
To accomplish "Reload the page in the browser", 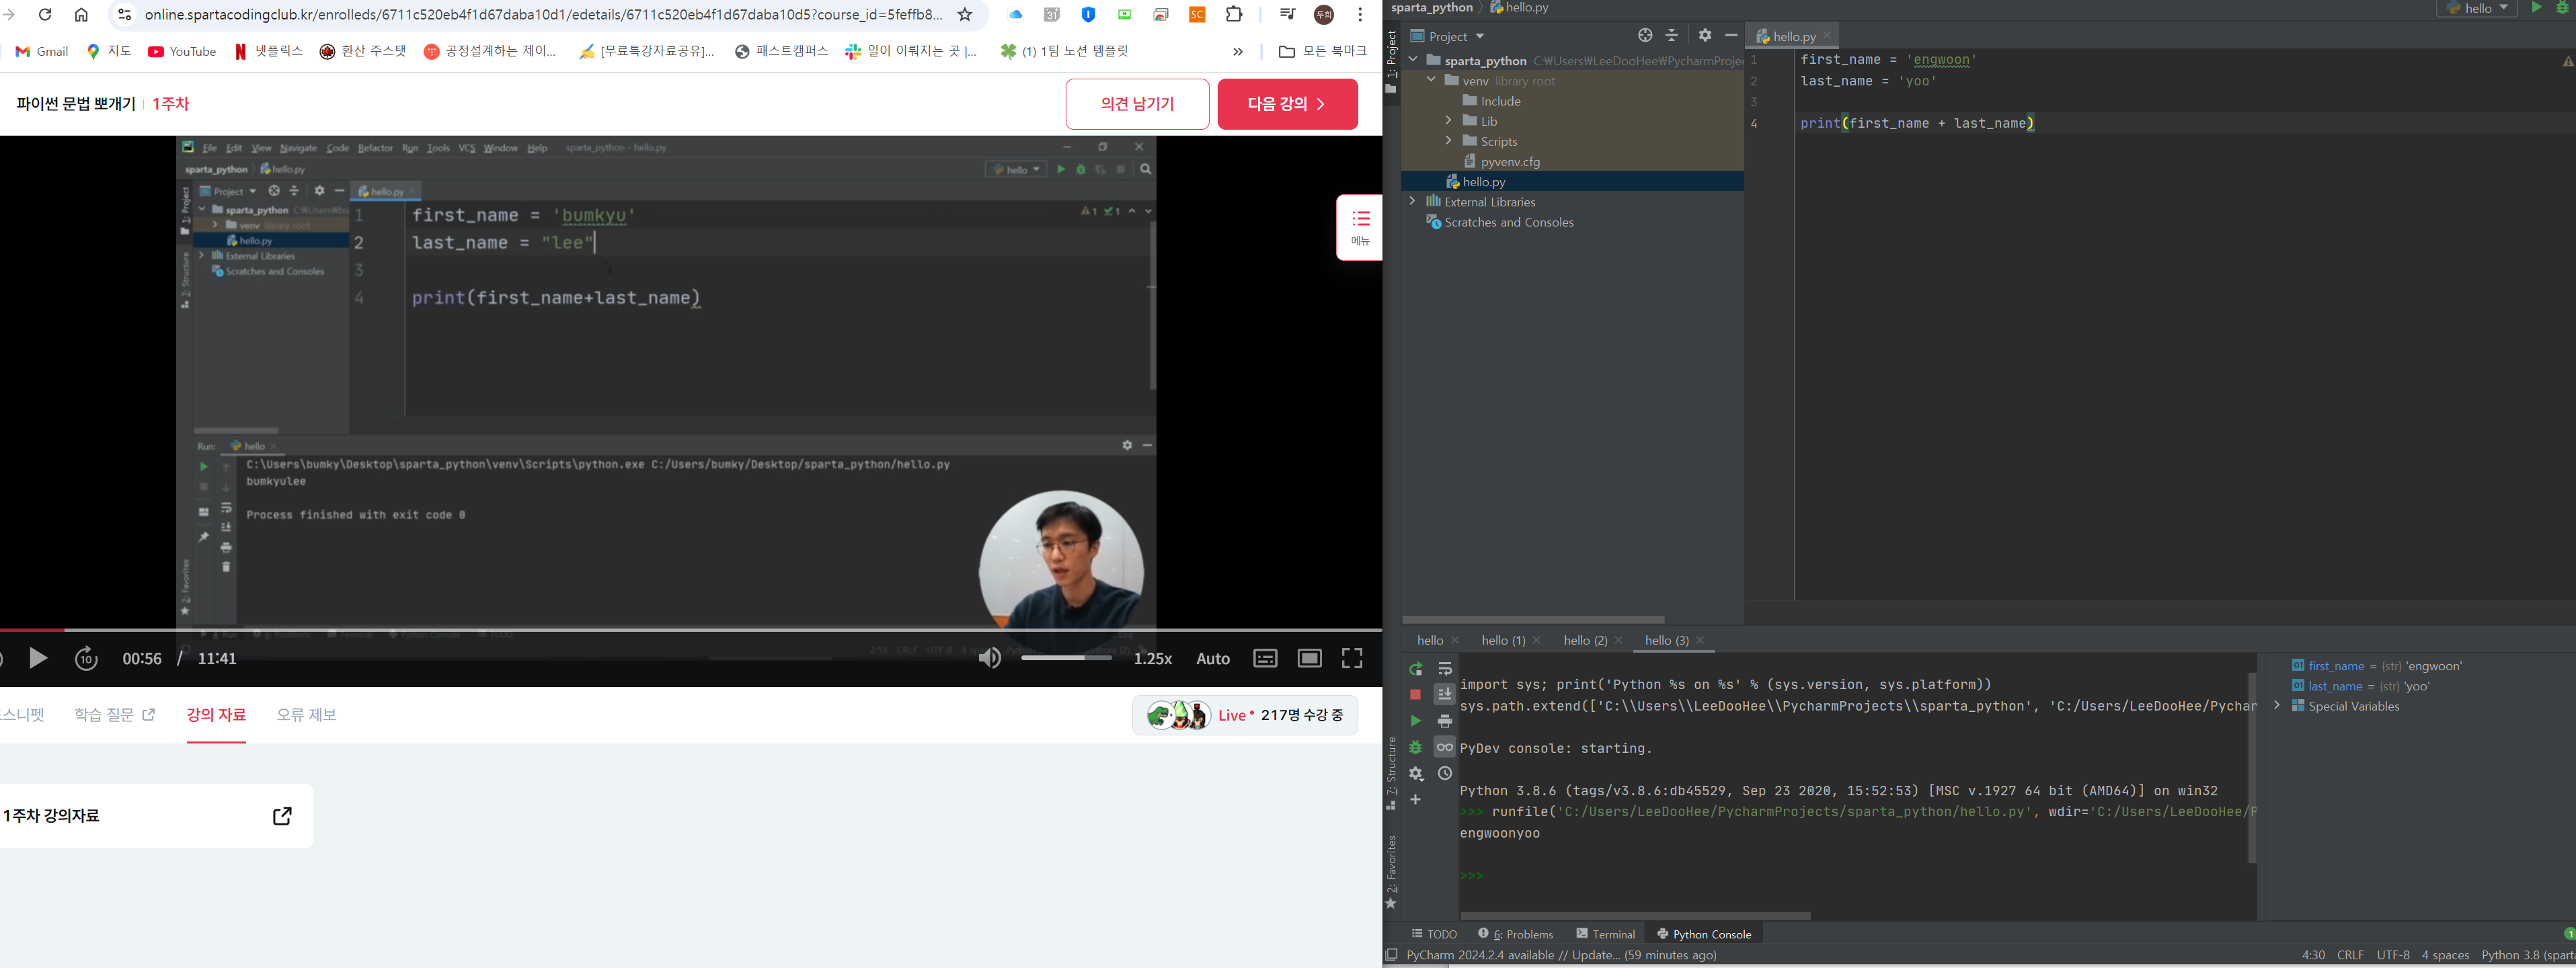I will tap(45, 15).
